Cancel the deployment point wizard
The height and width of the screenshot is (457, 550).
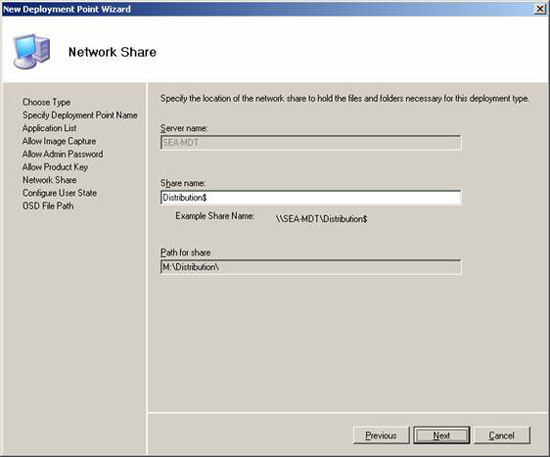(502, 435)
